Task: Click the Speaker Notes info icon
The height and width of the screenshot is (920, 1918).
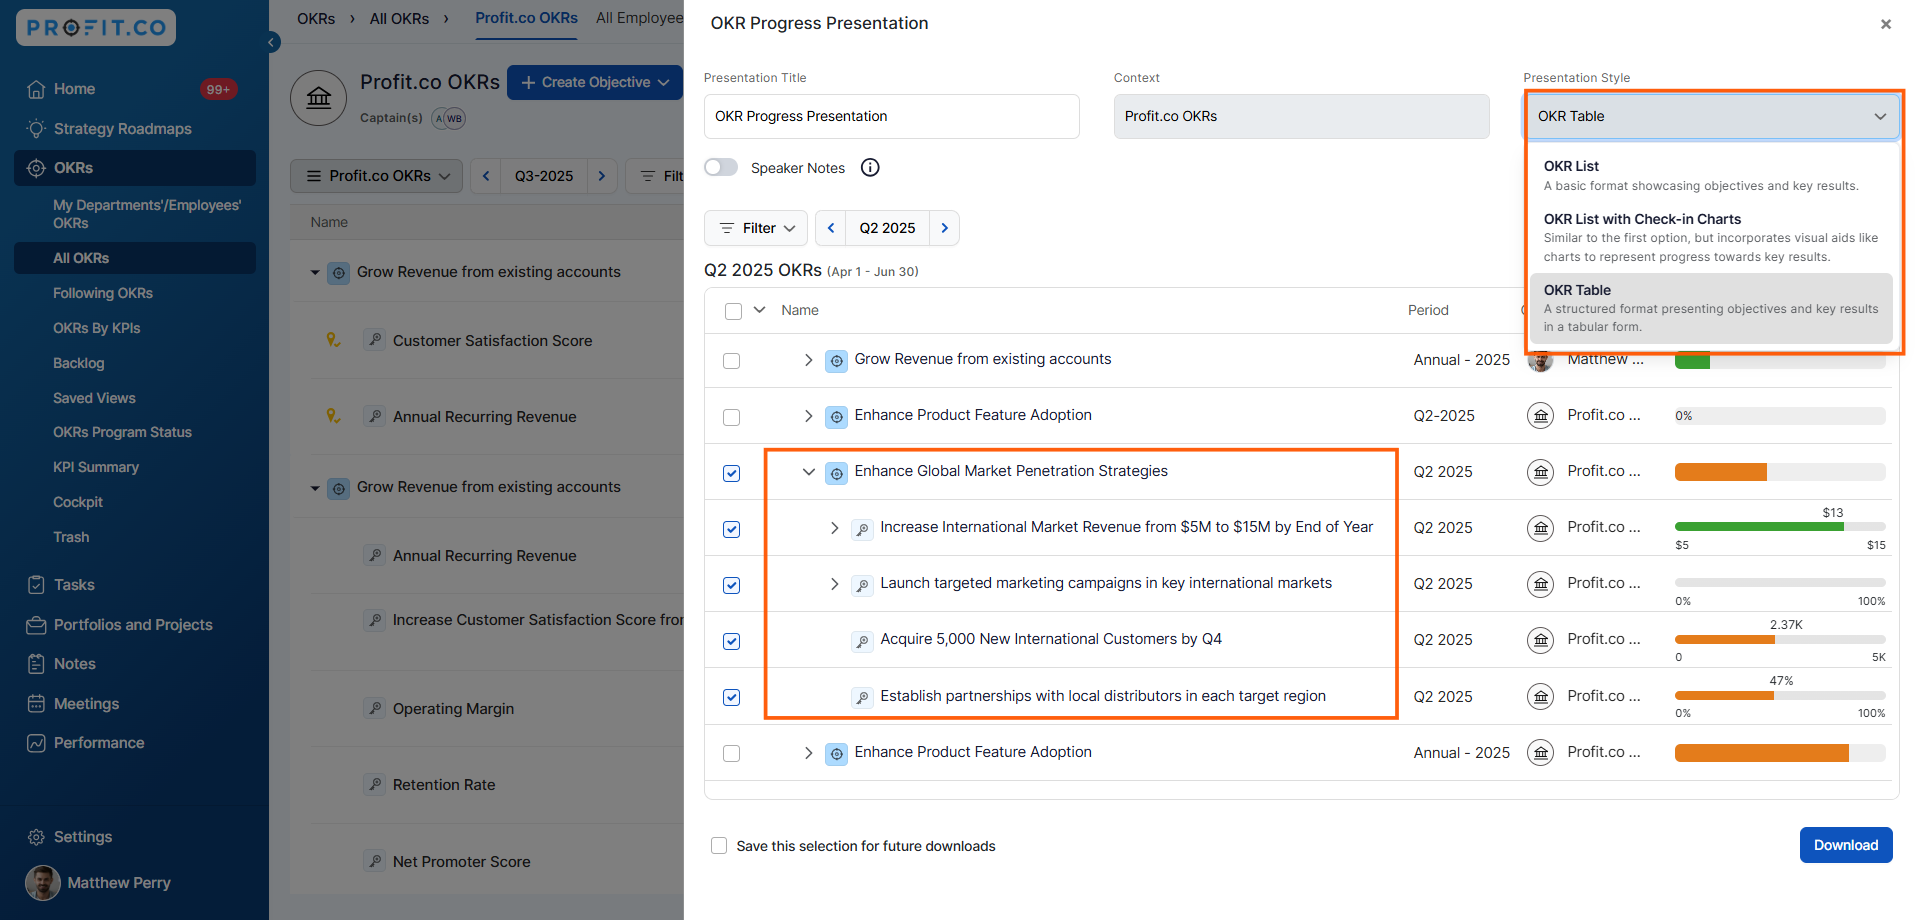Action: point(870,167)
